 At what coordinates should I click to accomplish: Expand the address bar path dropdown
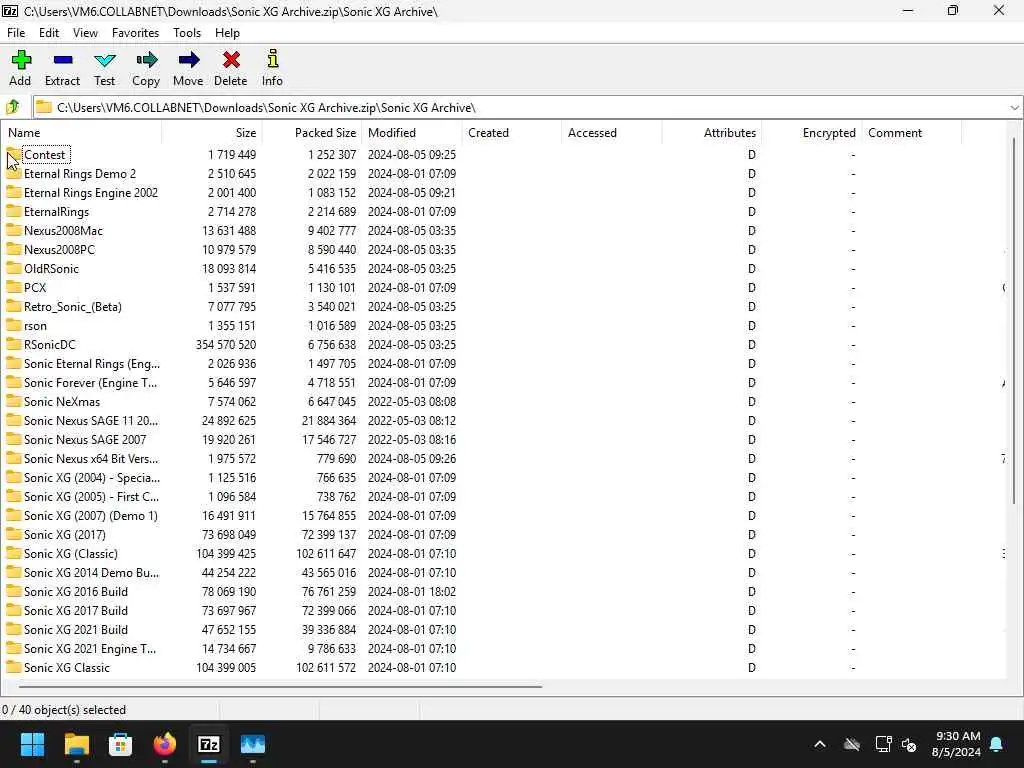point(1014,108)
